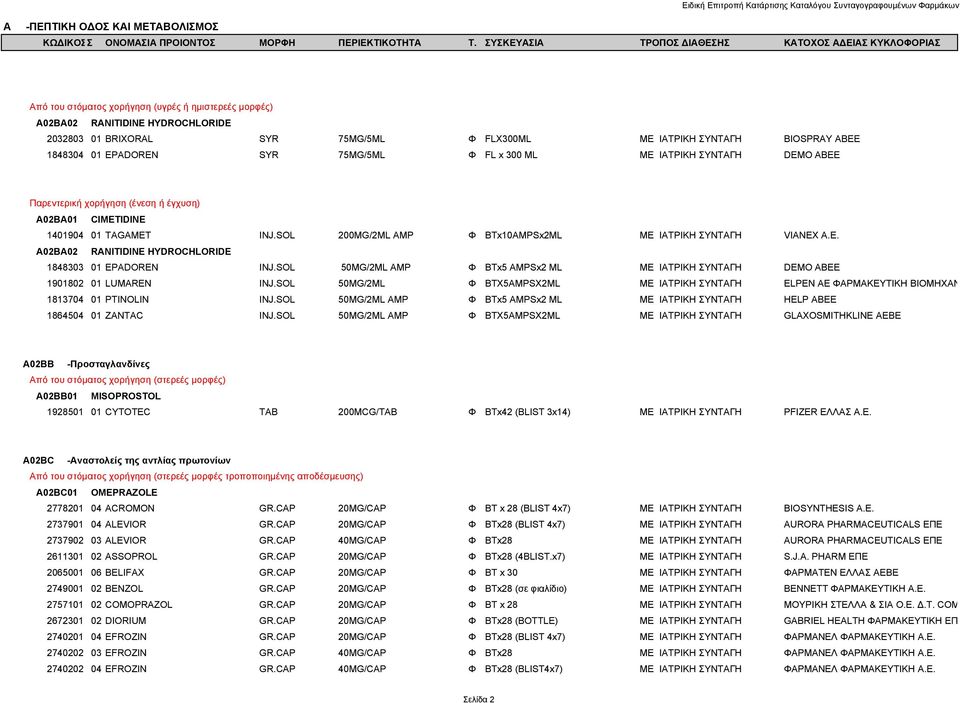The width and height of the screenshot is (960, 703).
Task: Select the A02BB Προσταγλανδίνες group heading
Action: (x=86, y=364)
